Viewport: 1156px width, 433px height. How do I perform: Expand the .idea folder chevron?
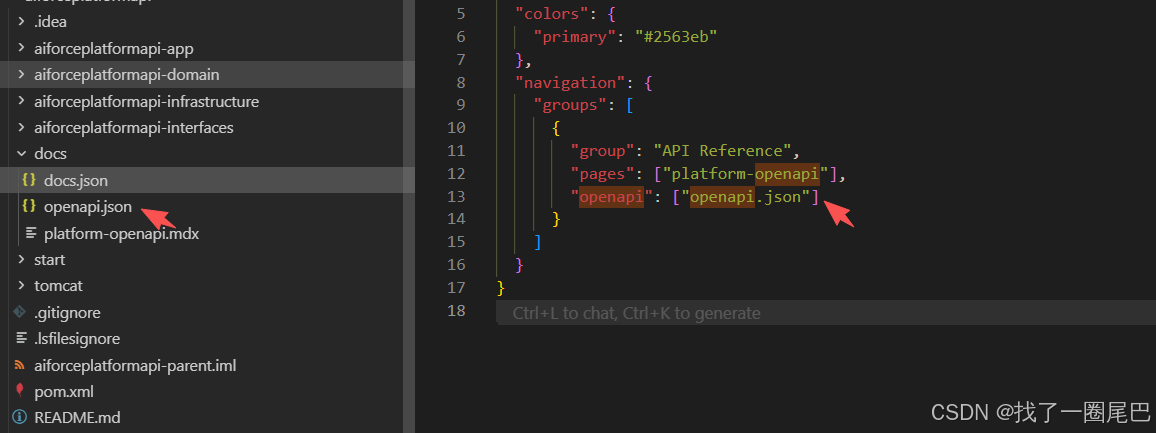pos(22,22)
